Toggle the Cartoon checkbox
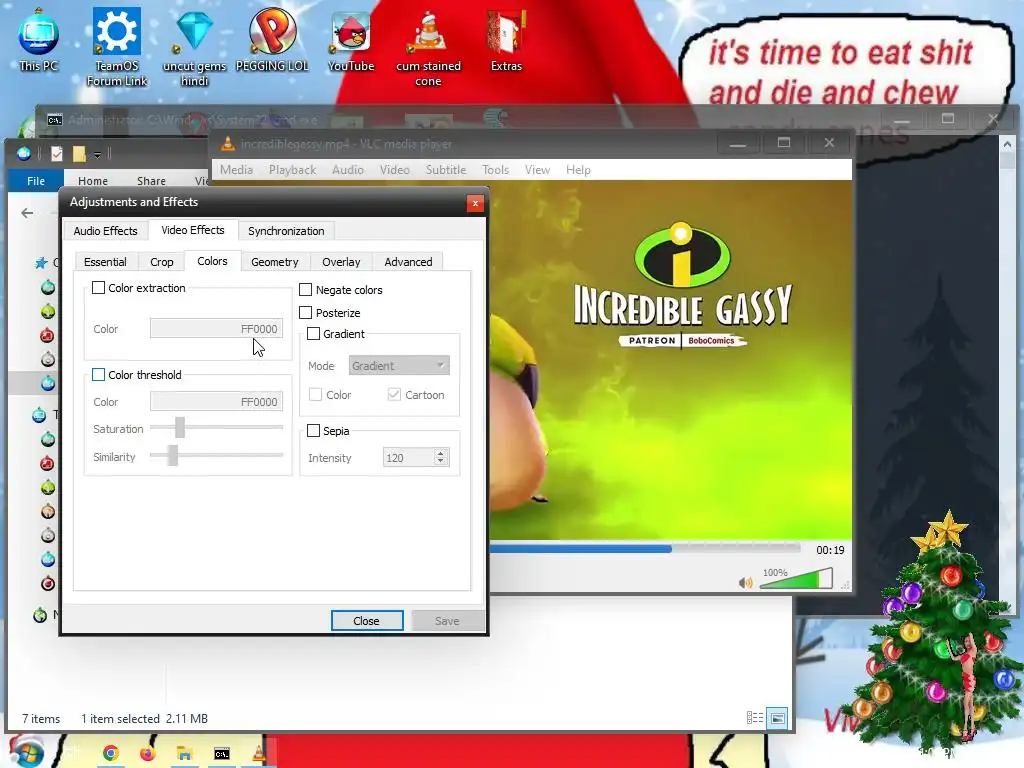Image resolution: width=1024 pixels, height=768 pixels. 394,394
